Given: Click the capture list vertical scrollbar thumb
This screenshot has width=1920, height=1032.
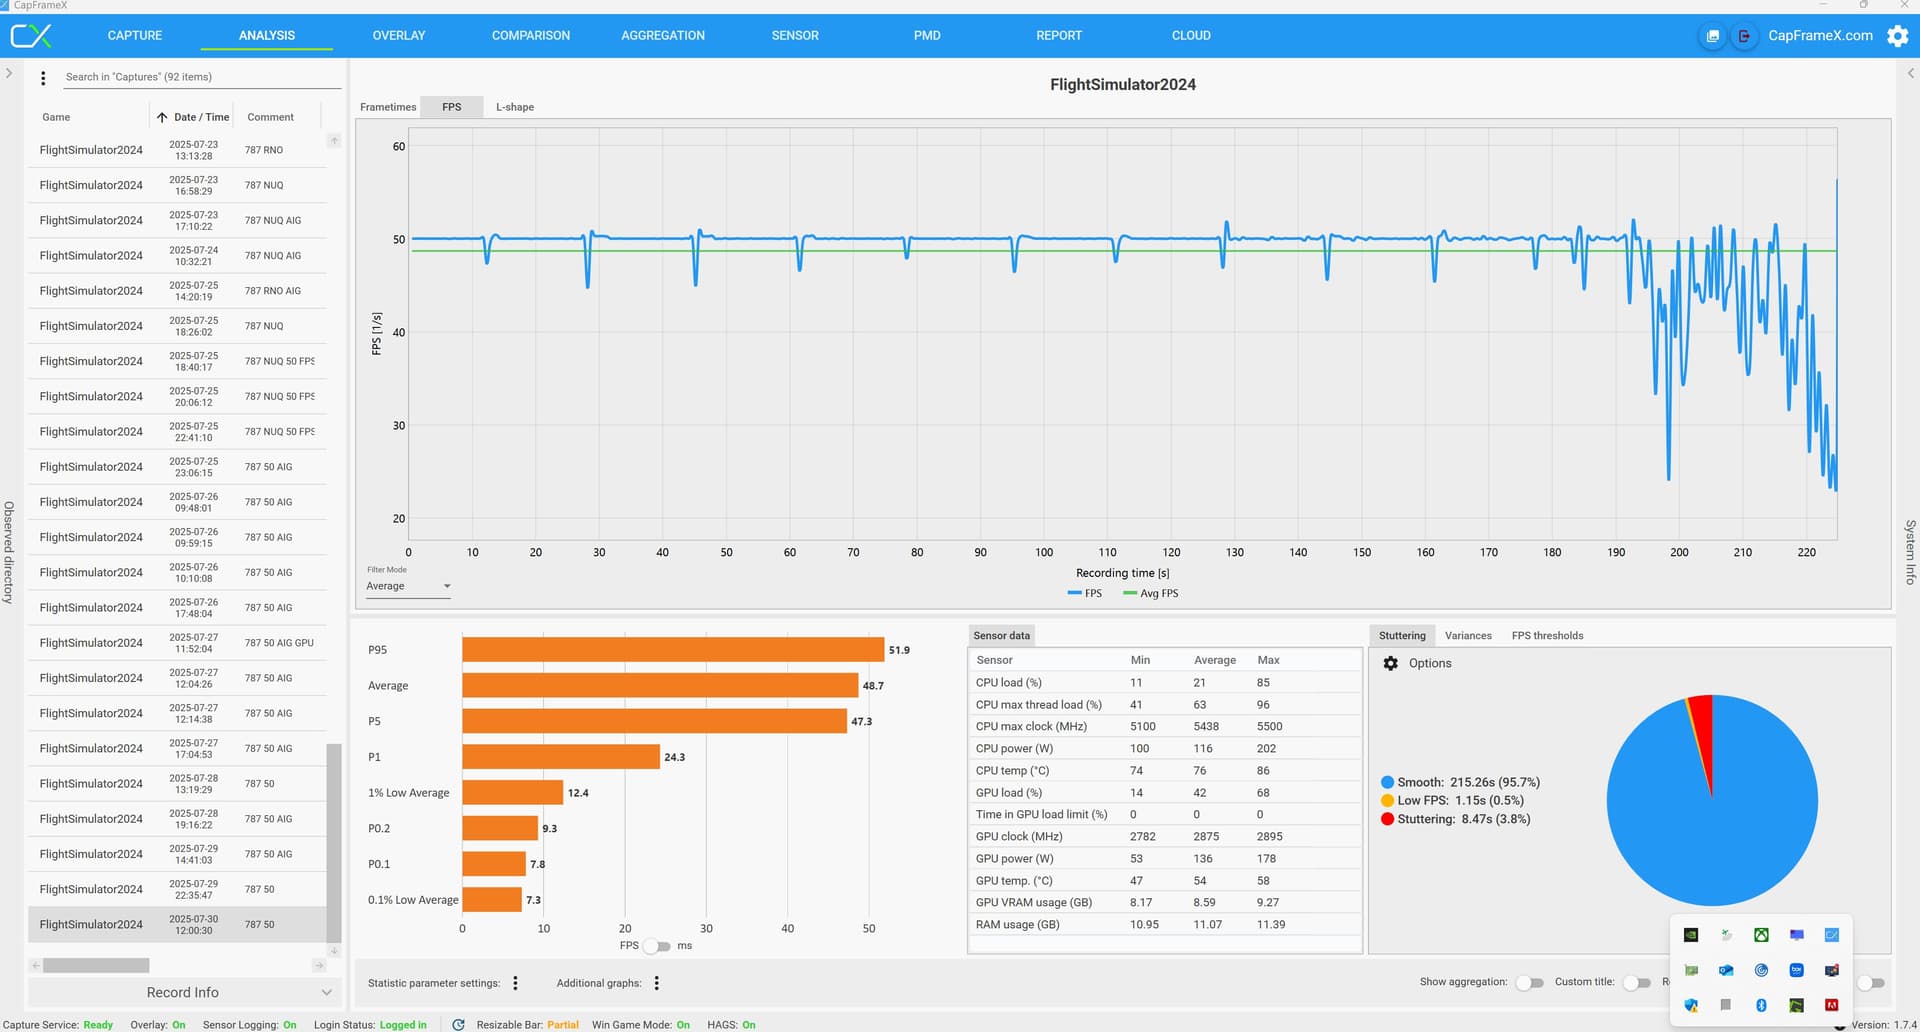Looking at the screenshot, I should 334,843.
